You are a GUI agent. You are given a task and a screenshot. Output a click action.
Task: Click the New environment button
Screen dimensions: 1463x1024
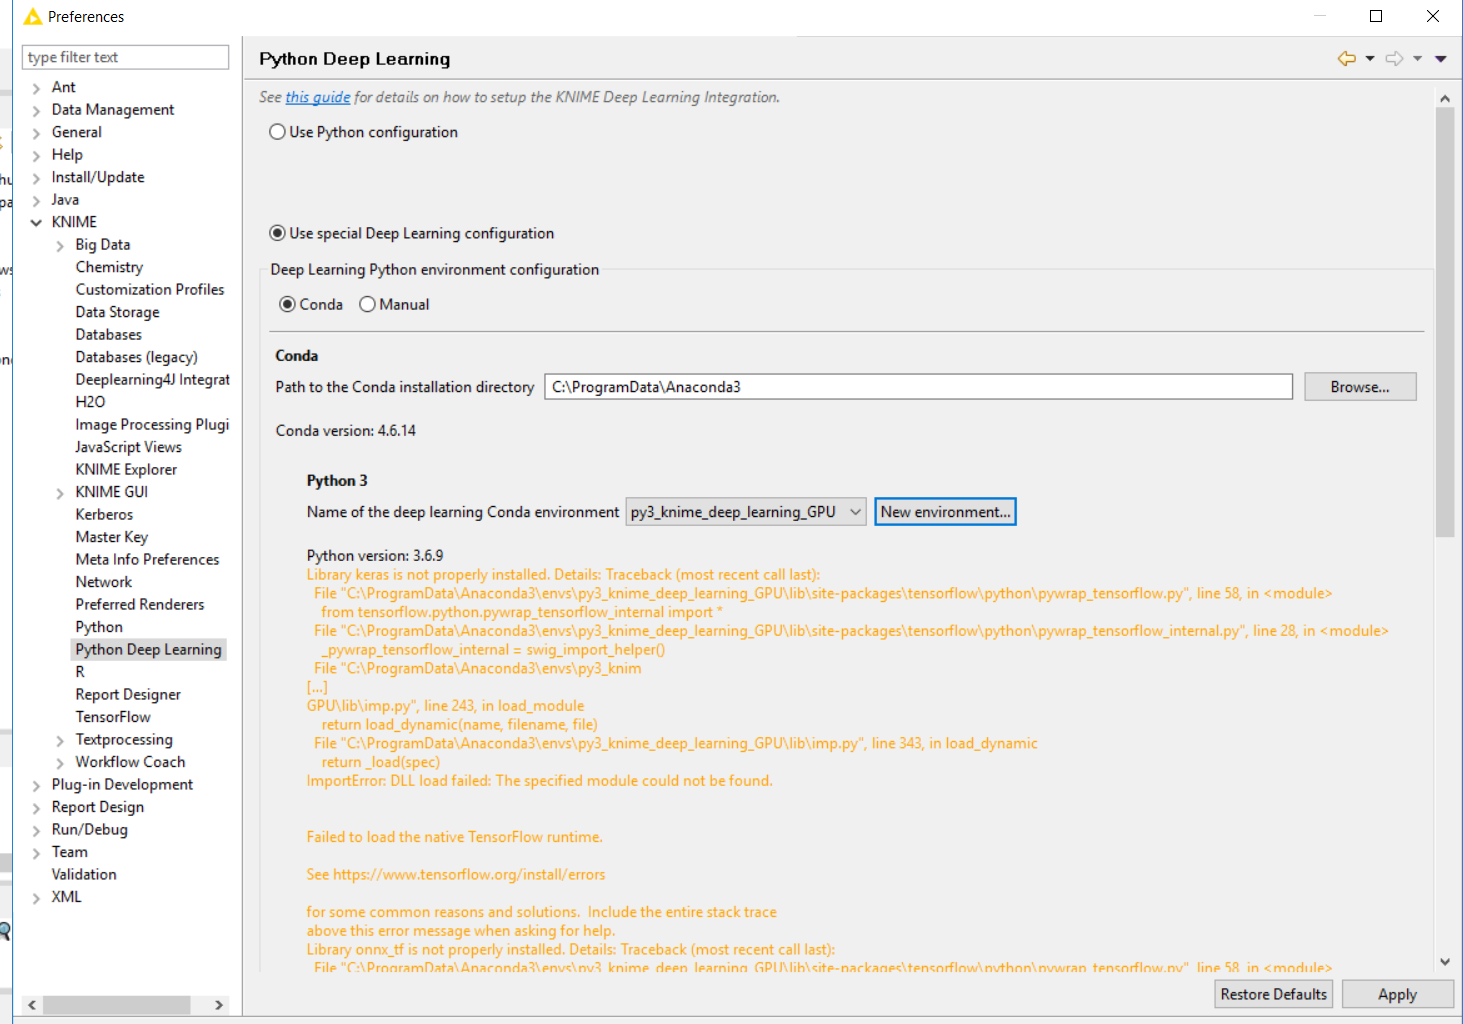945,512
